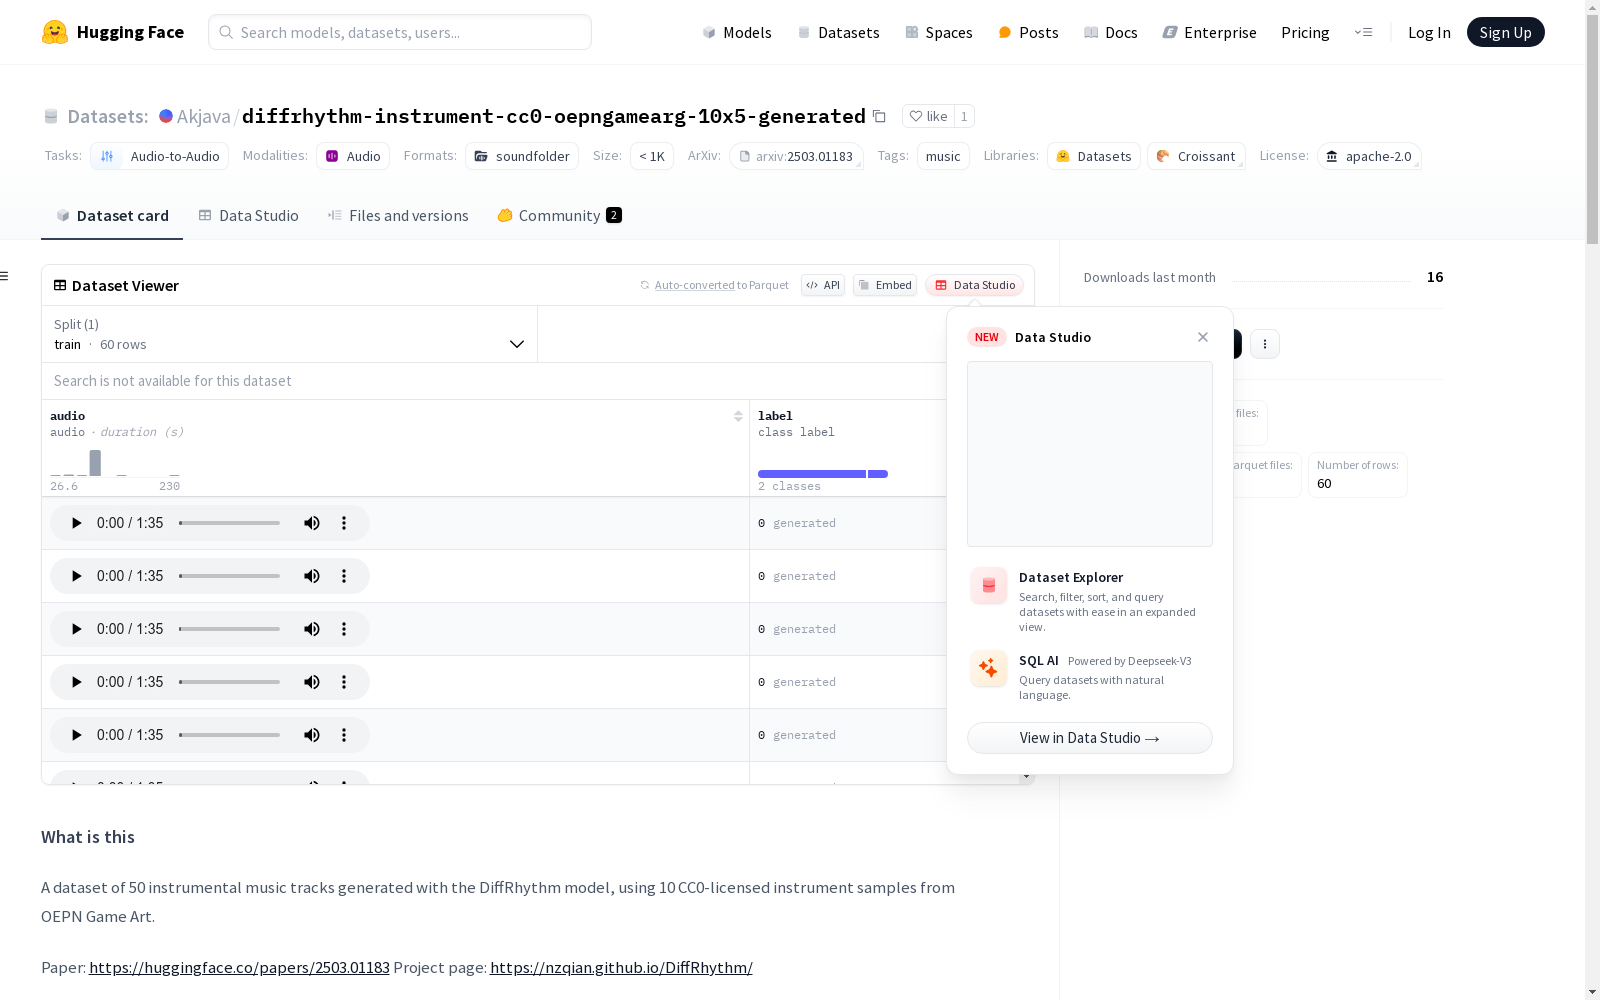Open Posts in the top navigation
The width and height of the screenshot is (1600, 1000).
pyautogui.click(x=1028, y=32)
